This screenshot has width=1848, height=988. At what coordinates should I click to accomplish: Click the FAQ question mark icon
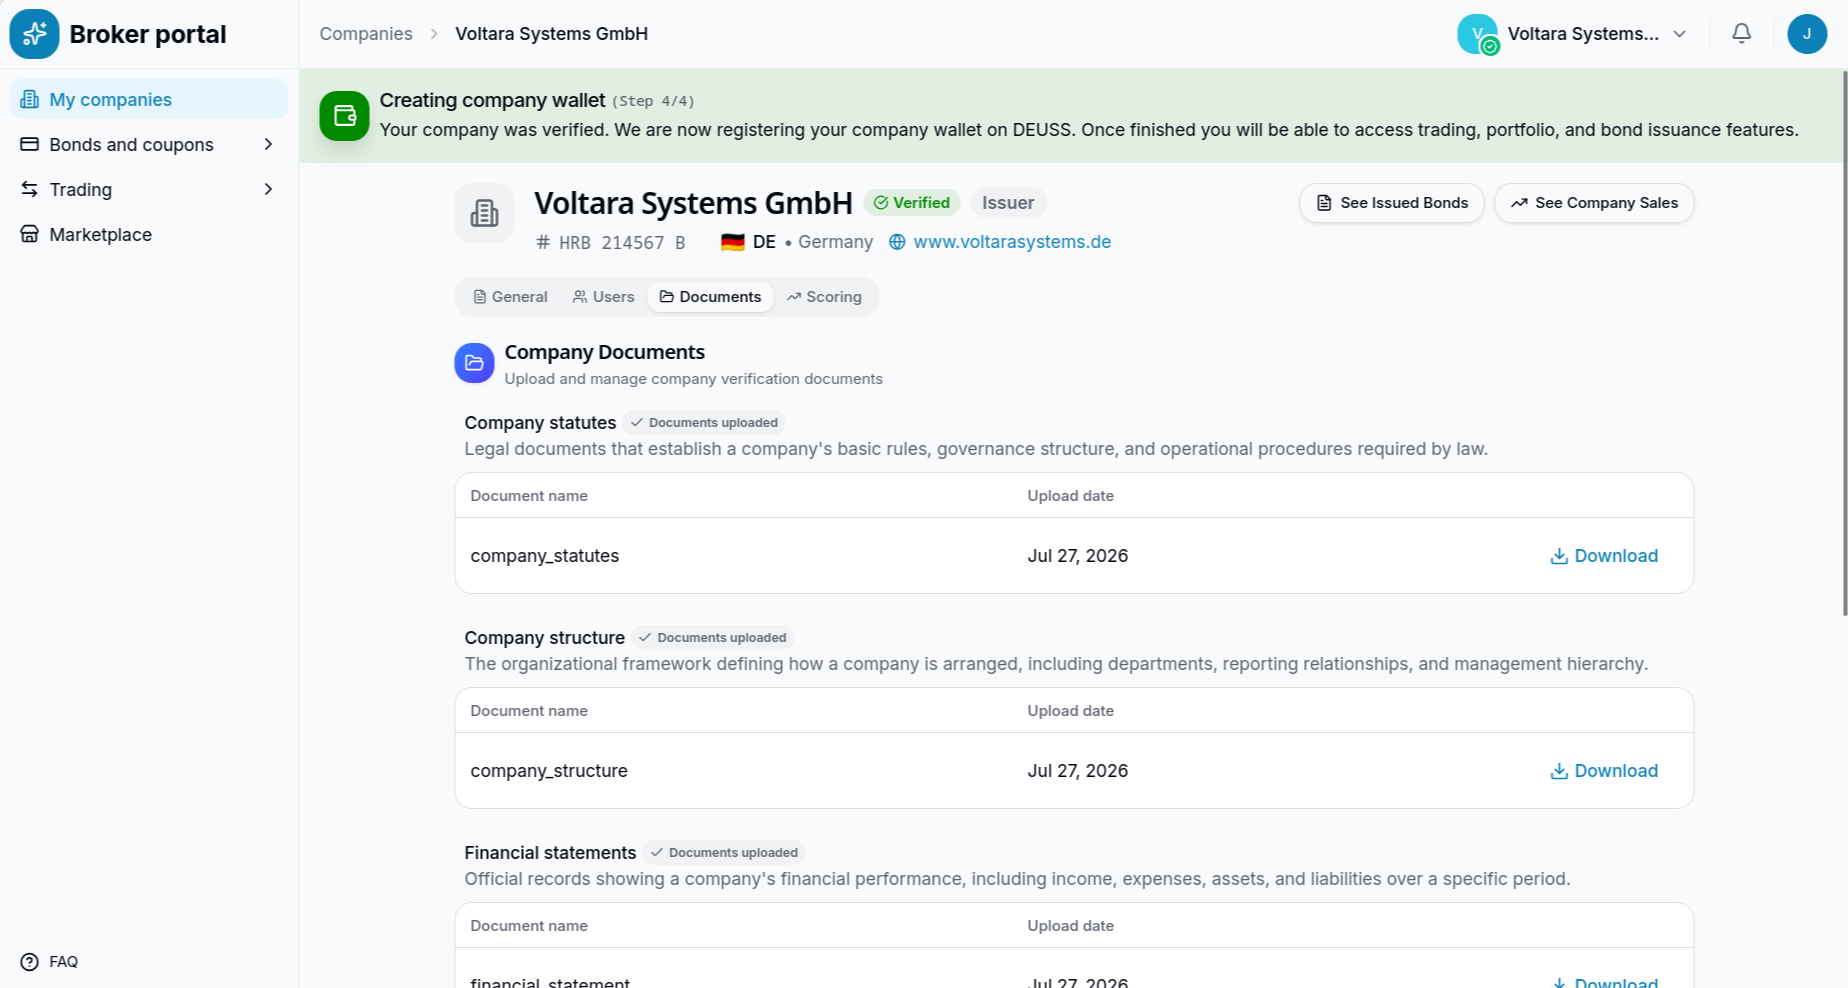click(30, 962)
